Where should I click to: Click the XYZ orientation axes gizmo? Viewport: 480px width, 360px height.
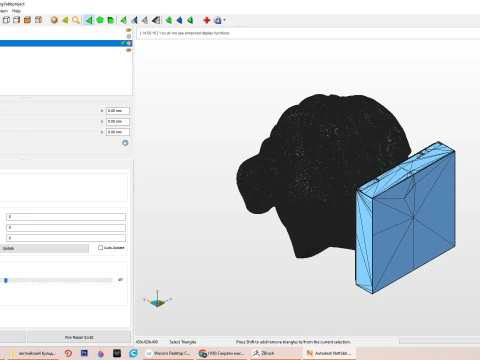pos(157,299)
